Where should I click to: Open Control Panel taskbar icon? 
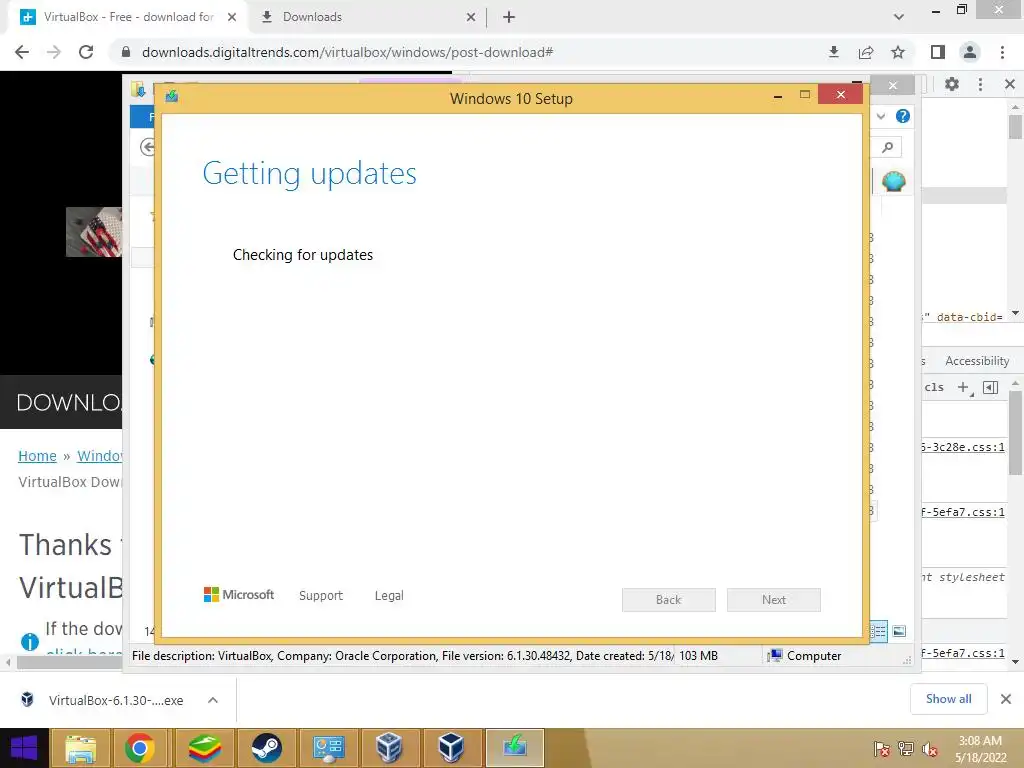(x=328, y=748)
